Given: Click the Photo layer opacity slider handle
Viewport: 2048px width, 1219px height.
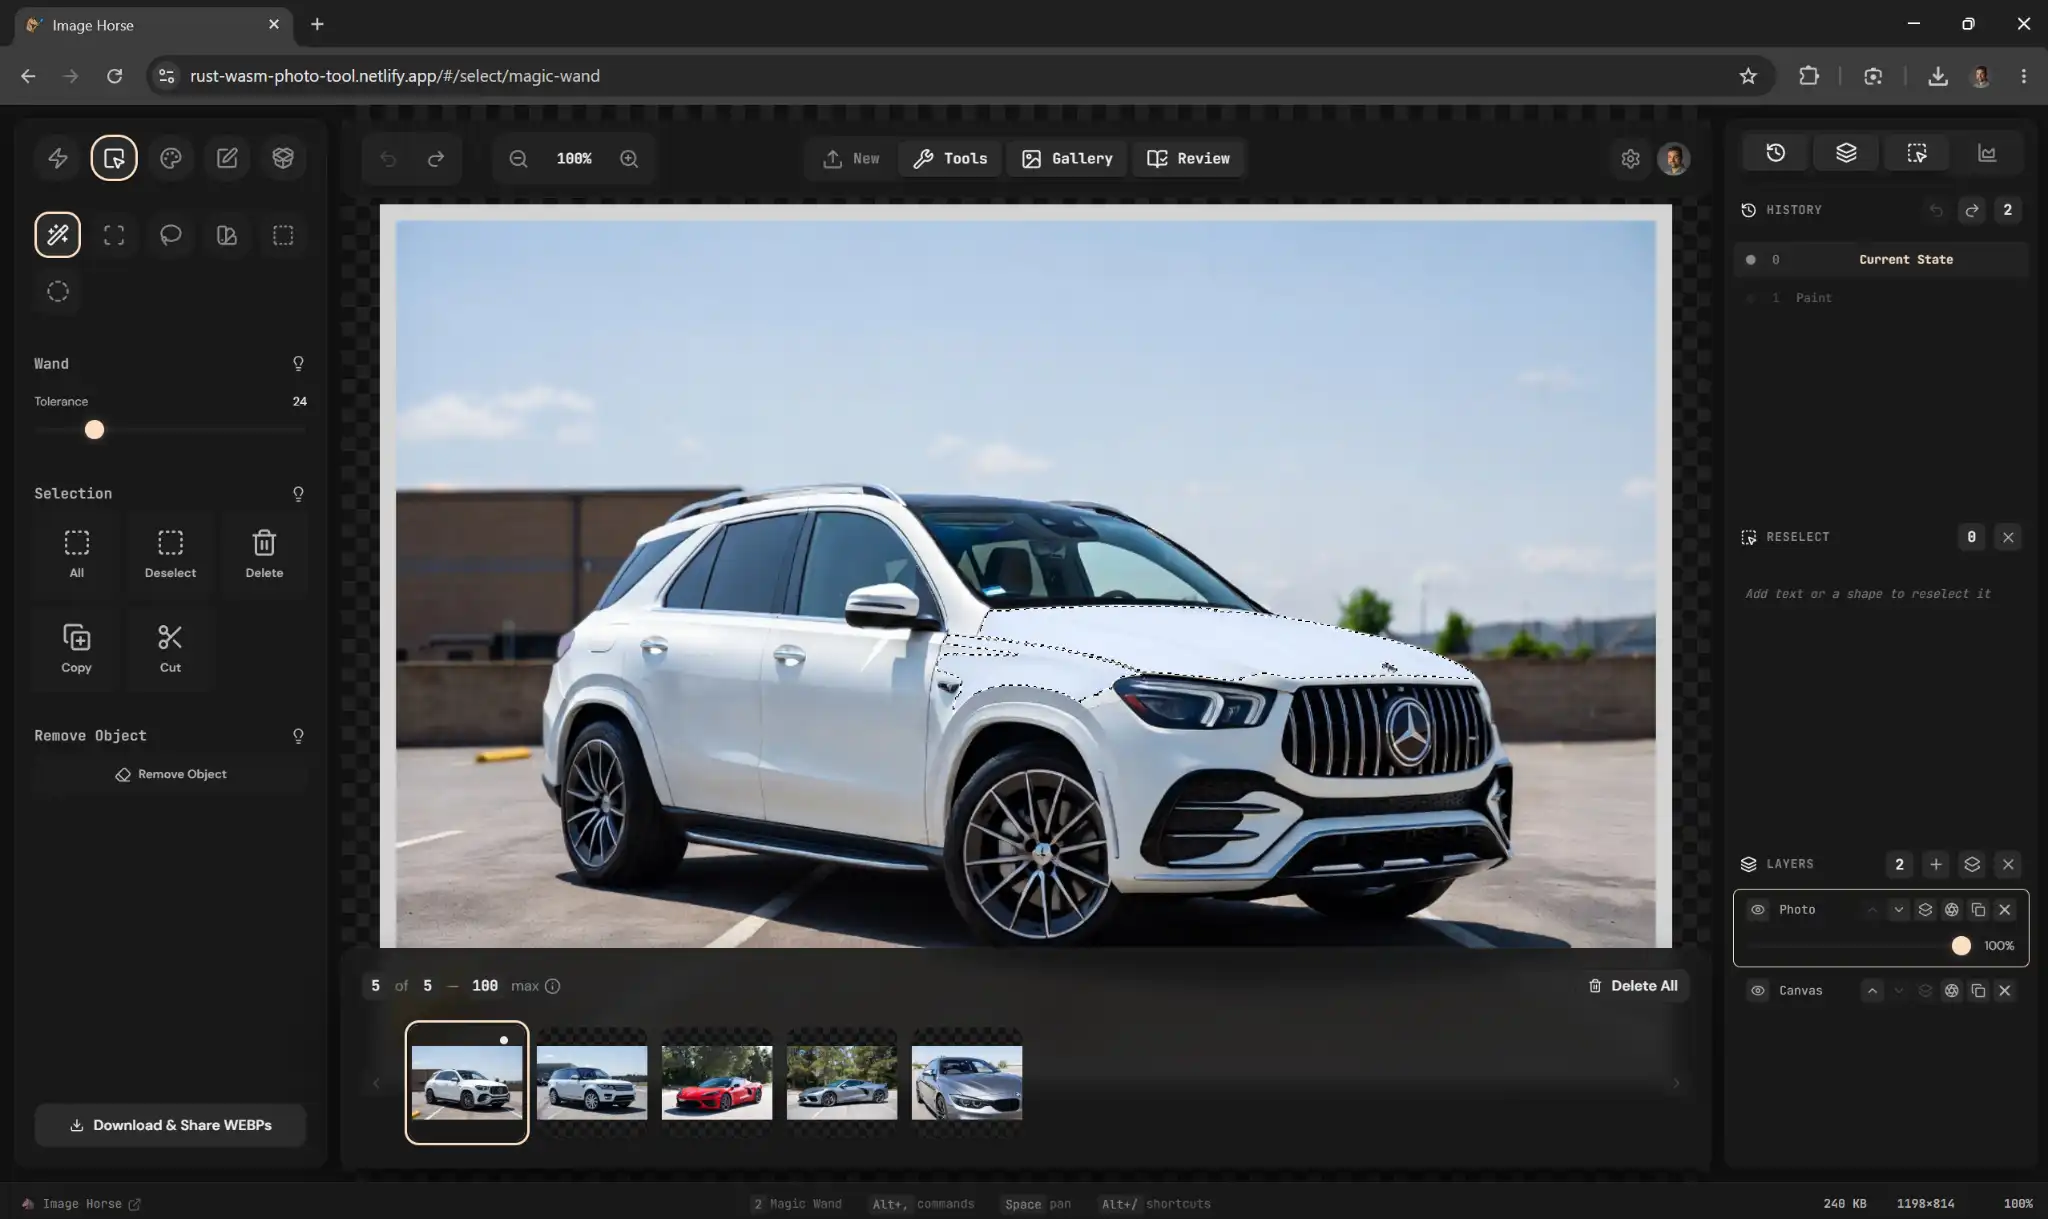Looking at the screenshot, I should (x=1961, y=946).
